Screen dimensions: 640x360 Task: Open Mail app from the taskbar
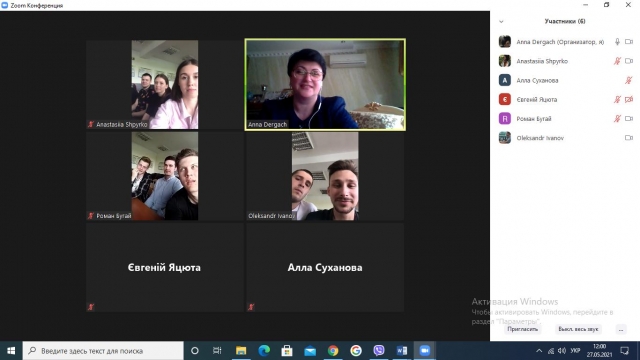click(310, 351)
